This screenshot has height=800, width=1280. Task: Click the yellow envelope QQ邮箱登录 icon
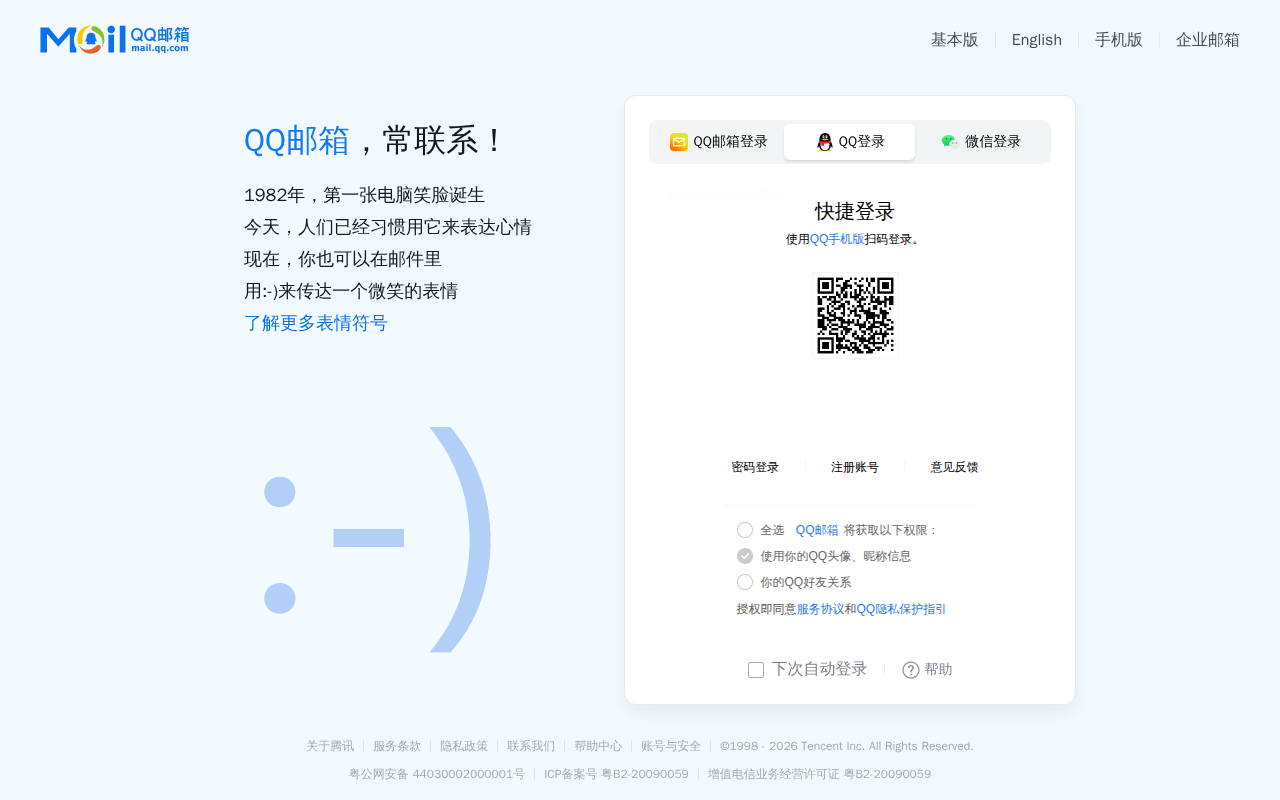point(679,142)
